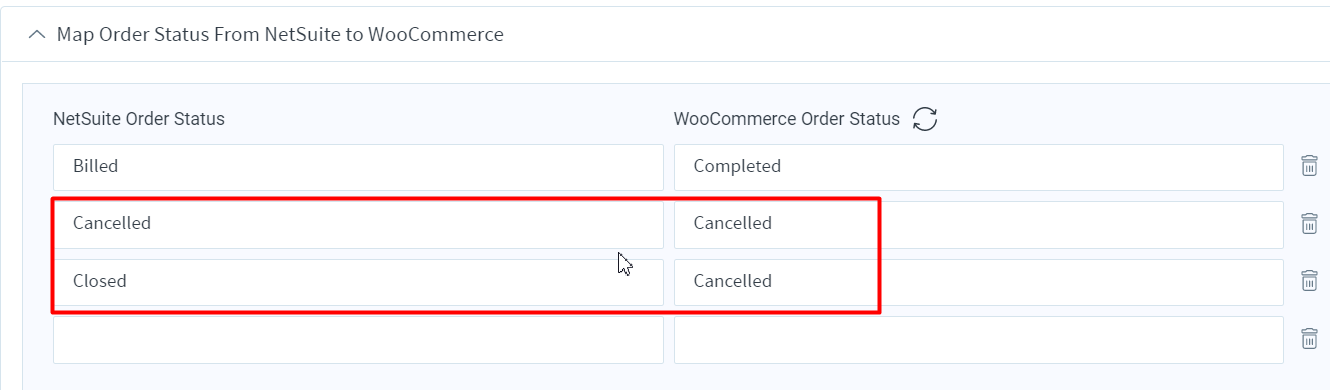This screenshot has width=1330, height=390.
Task: Select the NetSuite Cancelled status field
Action: pos(358,224)
